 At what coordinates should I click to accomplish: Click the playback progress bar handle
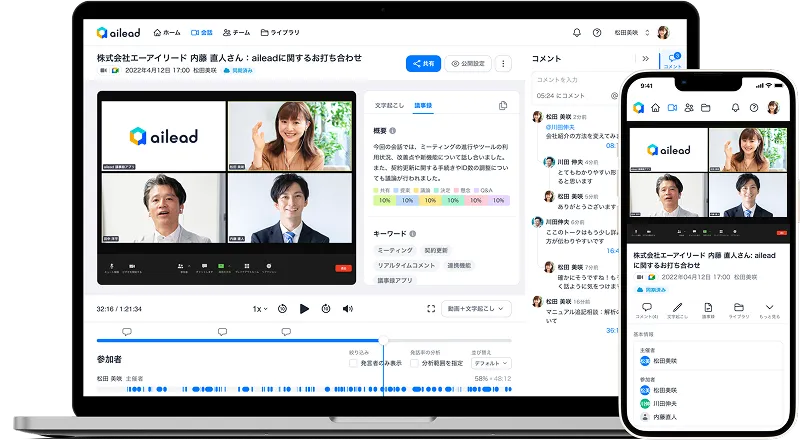coord(383,340)
